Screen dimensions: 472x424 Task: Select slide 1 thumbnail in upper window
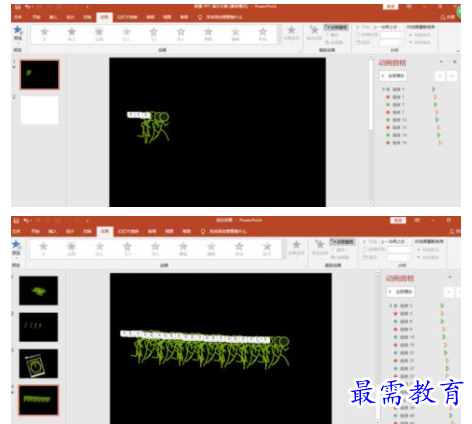pos(40,75)
